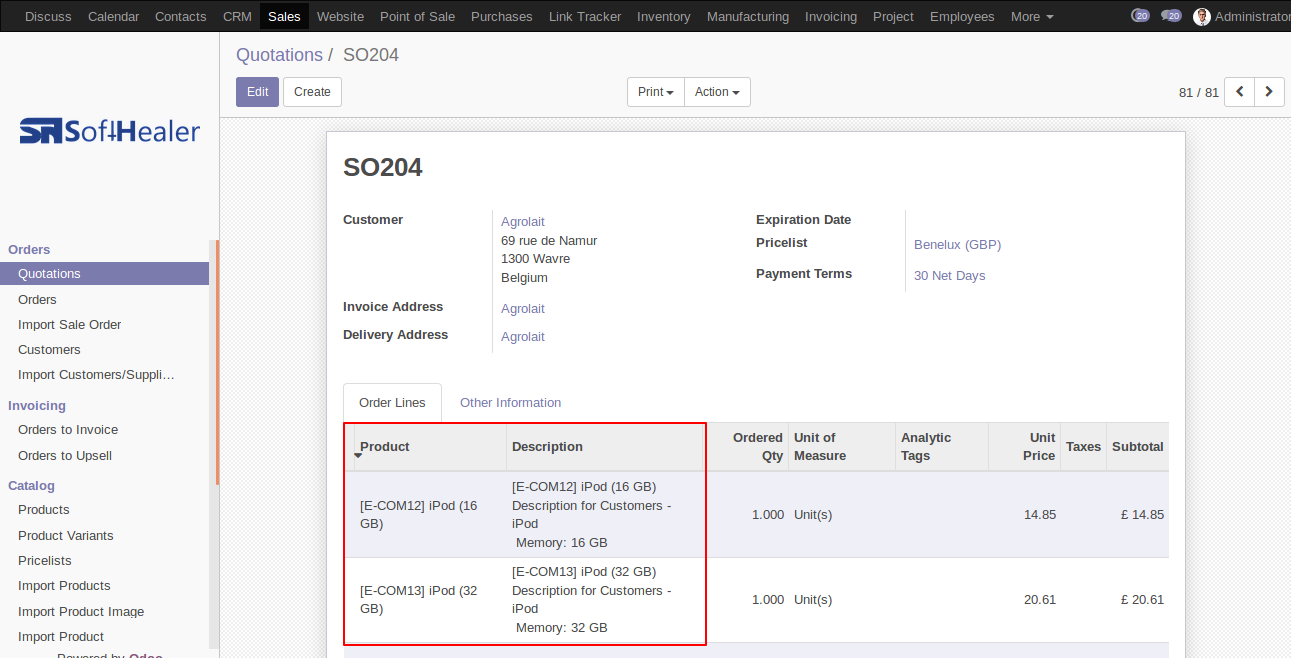
Task: Switch to the Order Lines tab
Action: tap(392, 403)
